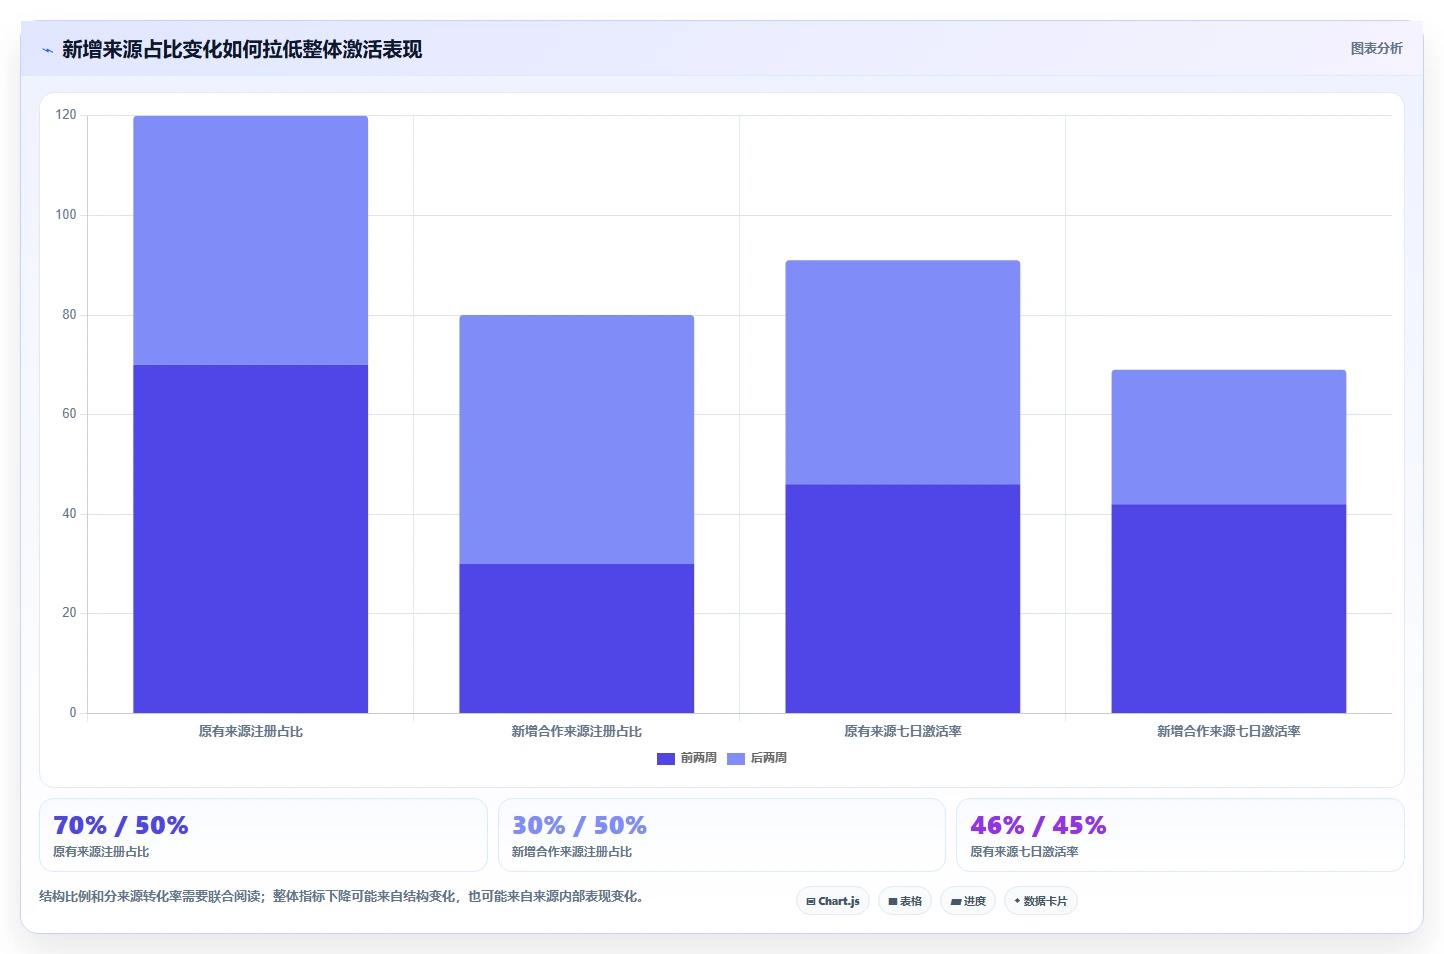The width and height of the screenshot is (1444, 954).
Task: Click the dark segment of 原有来源七日激活率 bar
Action: coord(903,599)
